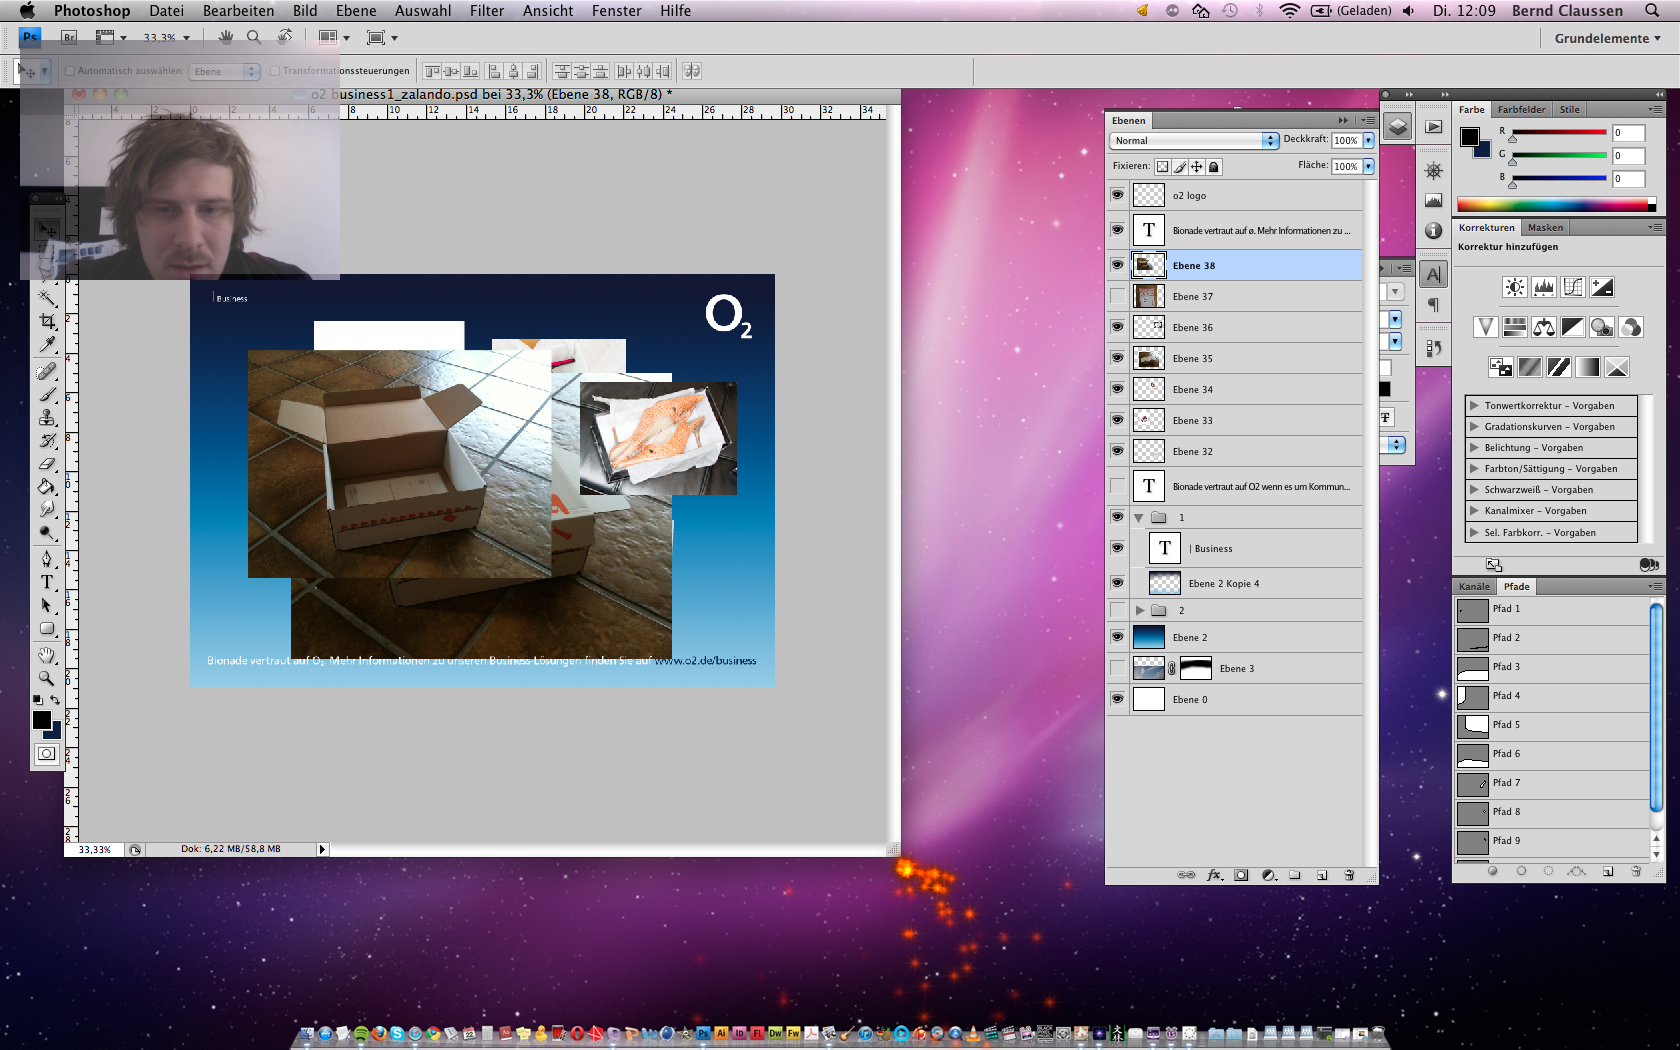Viewport: 1680px width, 1050px height.
Task: Expand layer group 2
Action: click(x=1139, y=610)
